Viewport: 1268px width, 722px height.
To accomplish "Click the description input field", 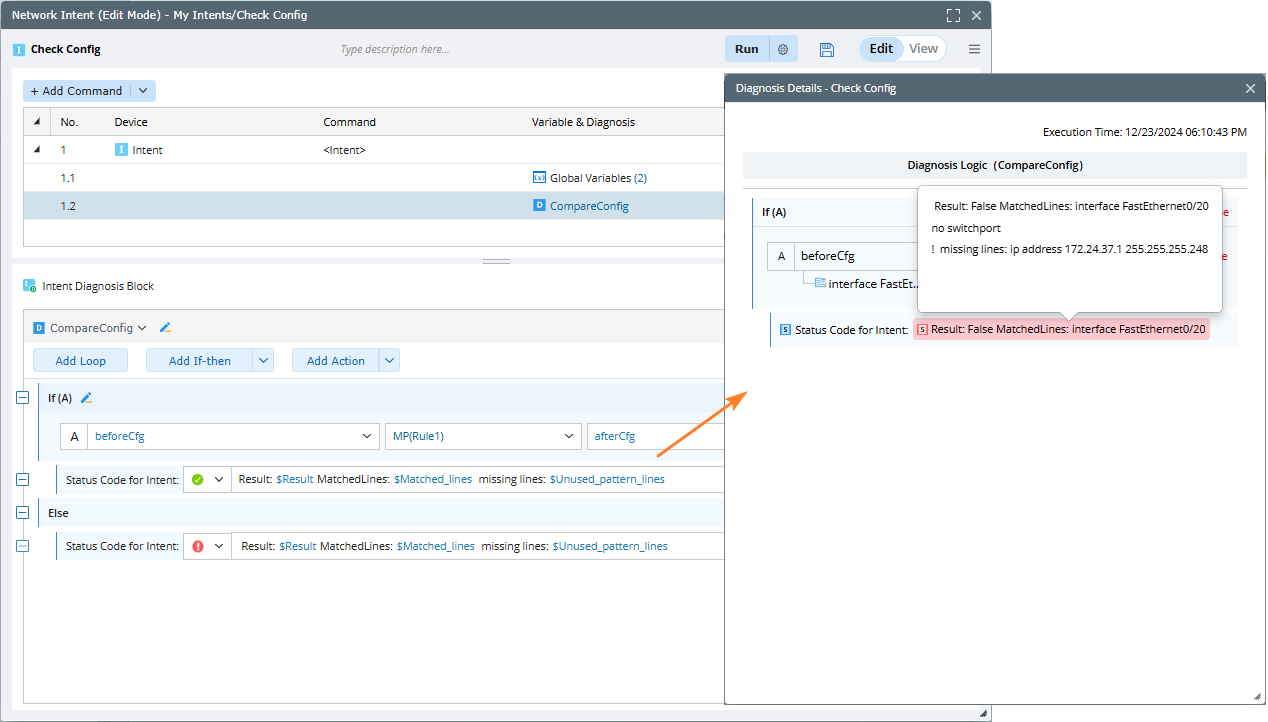I will pyautogui.click(x=500, y=49).
